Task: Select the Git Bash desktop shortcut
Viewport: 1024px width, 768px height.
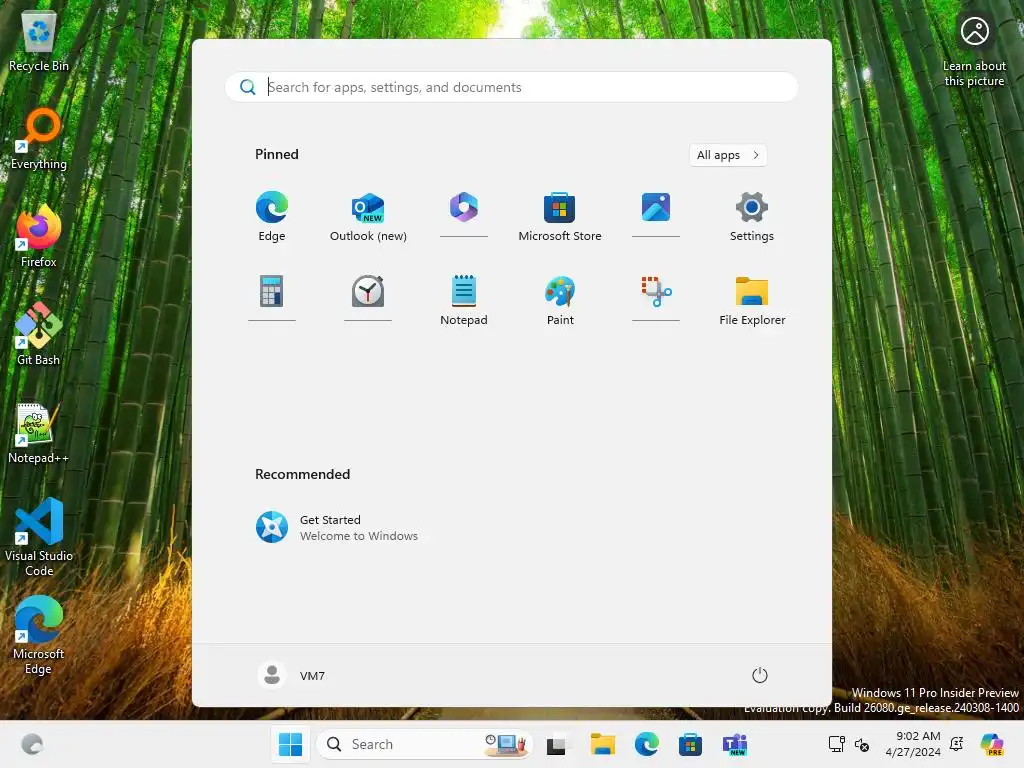Action: [39, 334]
